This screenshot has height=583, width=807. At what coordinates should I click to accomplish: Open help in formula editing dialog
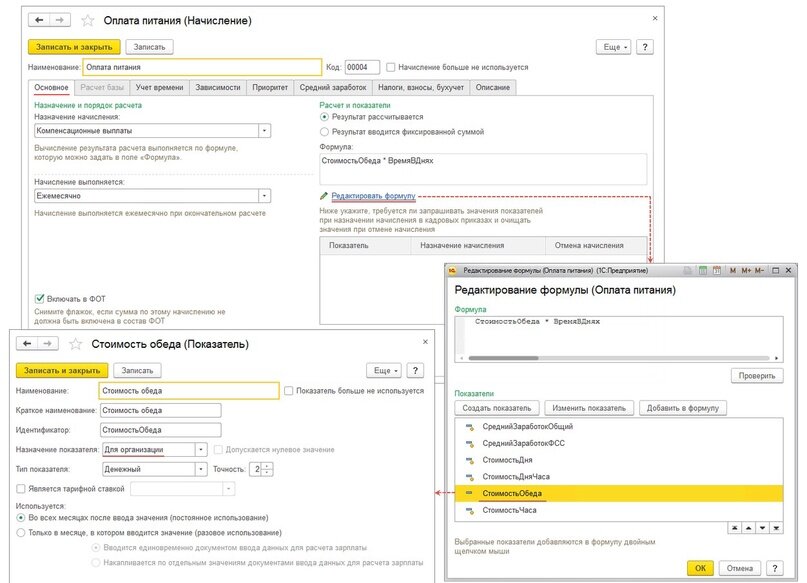[775, 568]
